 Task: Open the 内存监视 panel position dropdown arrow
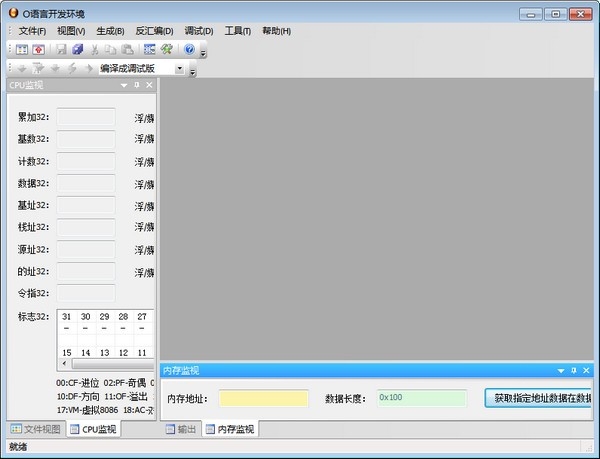[561, 370]
